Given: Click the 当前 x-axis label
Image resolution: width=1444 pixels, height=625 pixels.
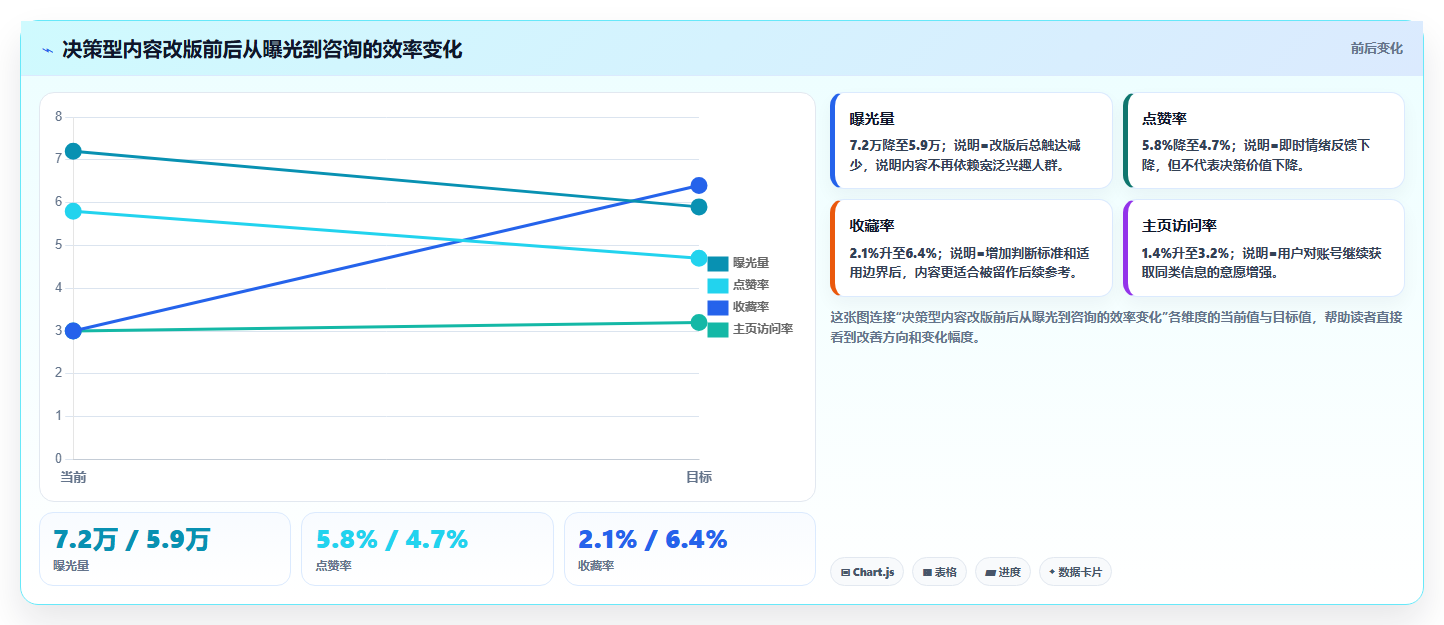Looking at the screenshot, I should (73, 478).
